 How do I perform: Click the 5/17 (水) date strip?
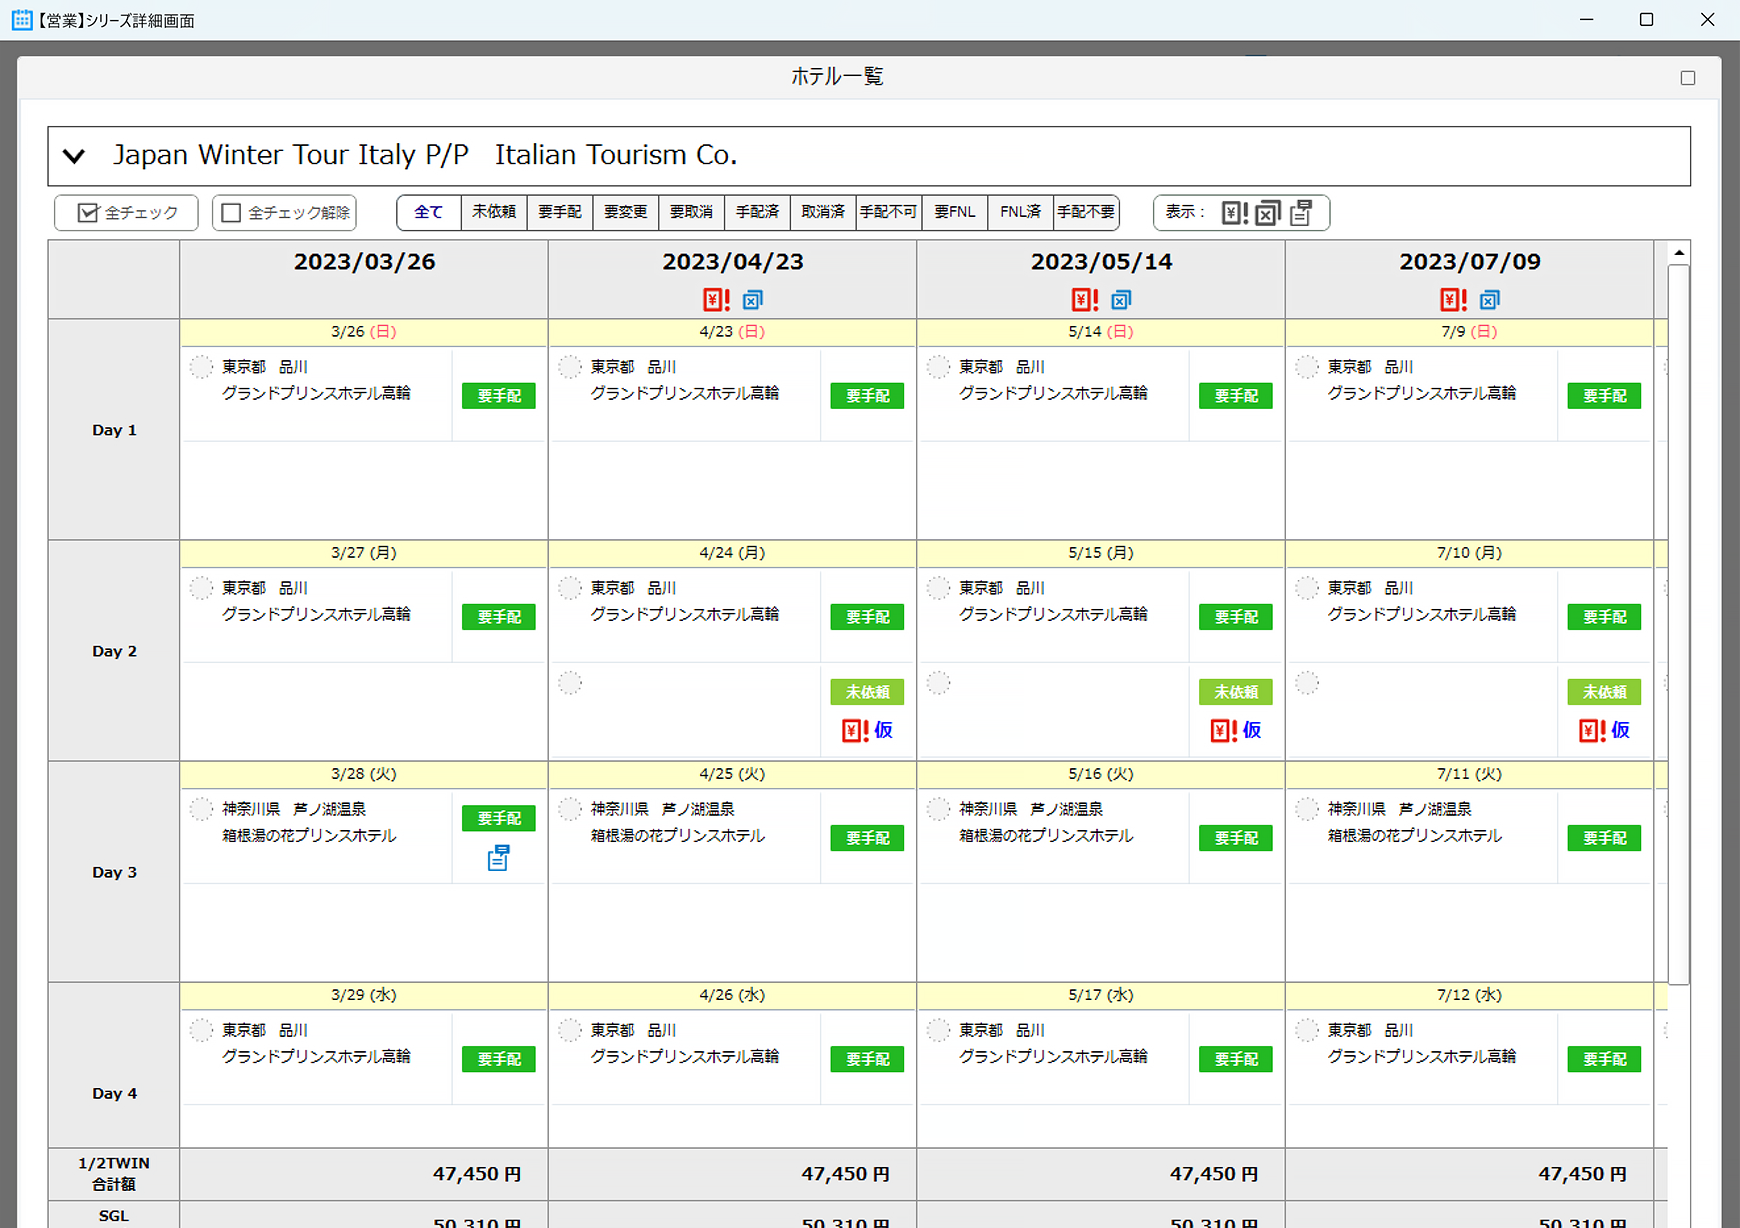pyautogui.click(x=1101, y=996)
